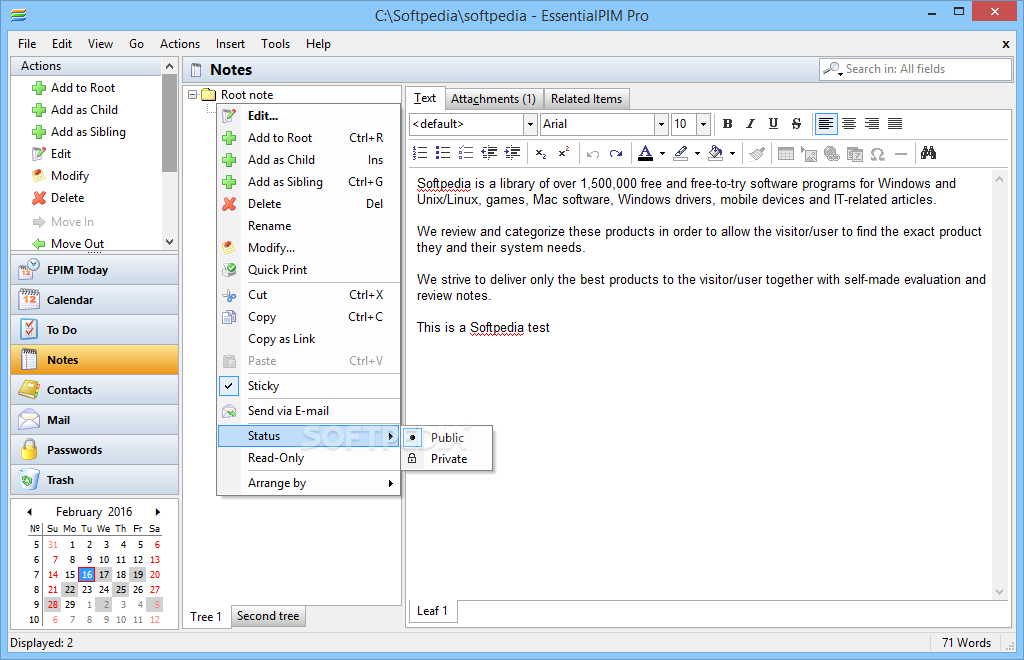The height and width of the screenshot is (660, 1024).
Task: Switch to Second tree tab
Action: click(x=268, y=616)
